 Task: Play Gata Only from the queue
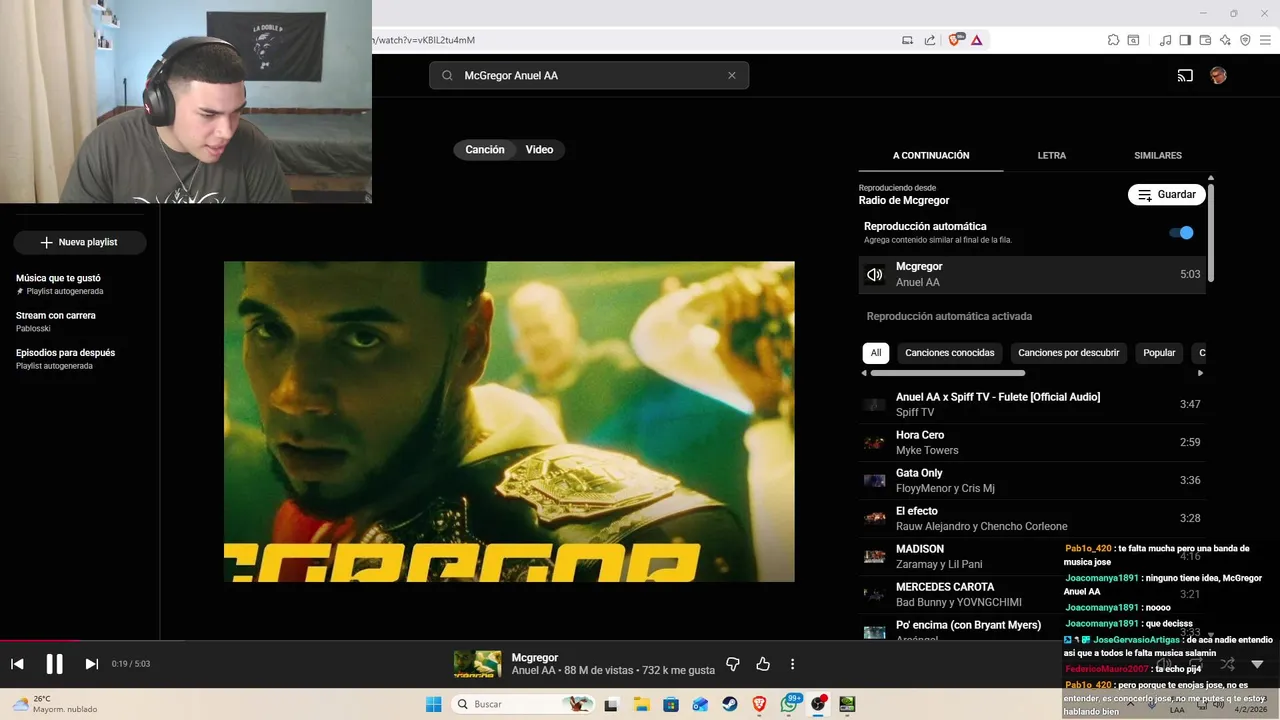click(x=1032, y=480)
